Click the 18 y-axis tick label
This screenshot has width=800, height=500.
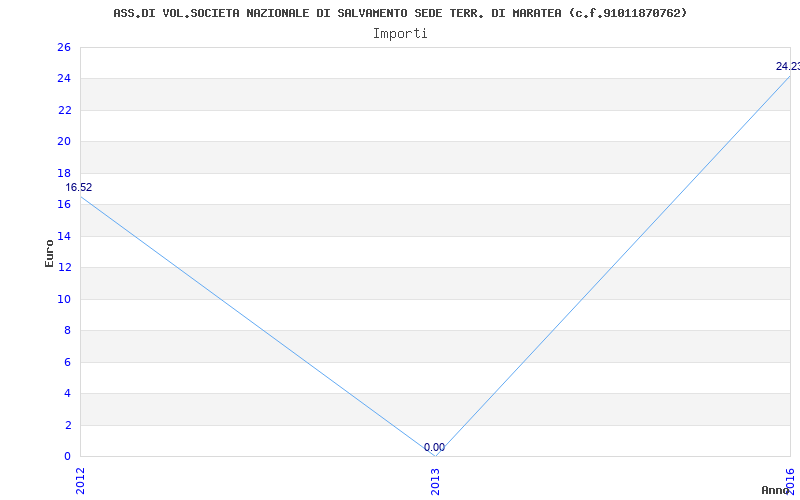[x=64, y=173]
